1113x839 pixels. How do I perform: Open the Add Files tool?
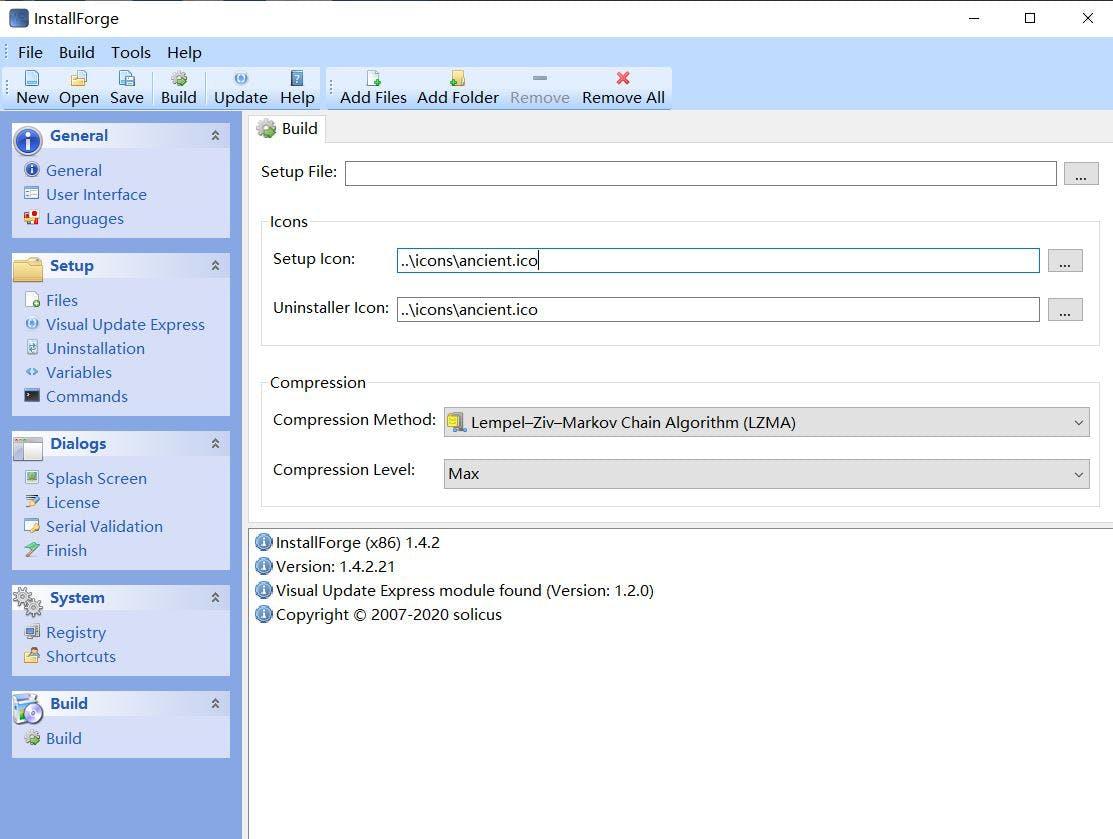pyautogui.click(x=372, y=87)
